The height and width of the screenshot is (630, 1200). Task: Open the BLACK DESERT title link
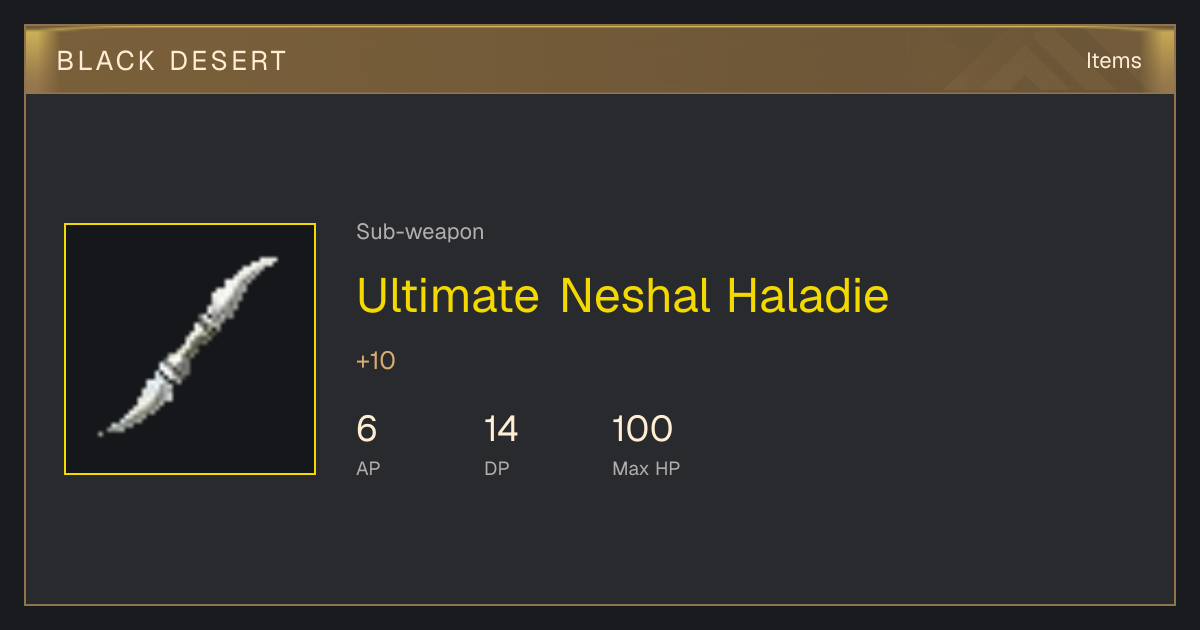click(172, 61)
